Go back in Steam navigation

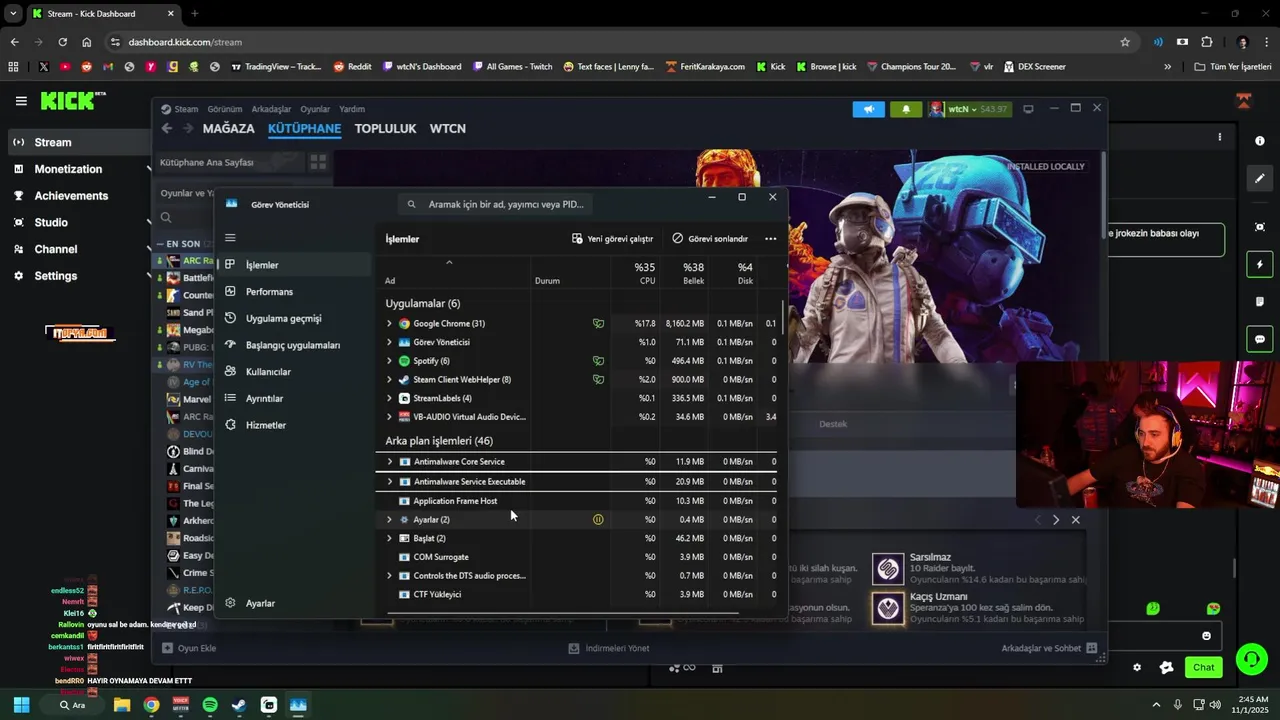(x=167, y=128)
